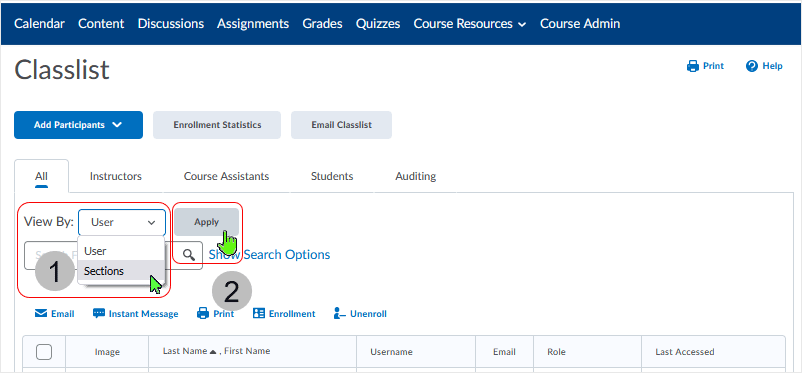Open the Auditing tab
The height and width of the screenshot is (373, 802).
415,176
